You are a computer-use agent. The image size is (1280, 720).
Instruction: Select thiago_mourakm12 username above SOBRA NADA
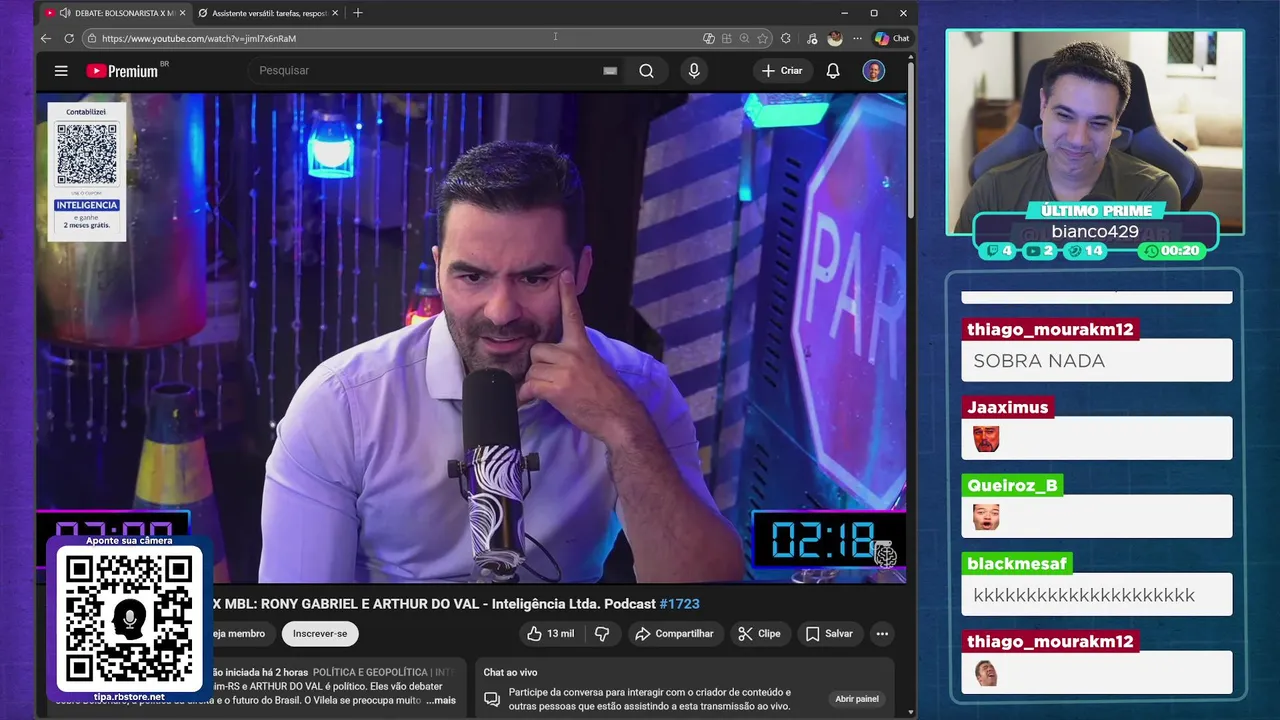click(1051, 329)
